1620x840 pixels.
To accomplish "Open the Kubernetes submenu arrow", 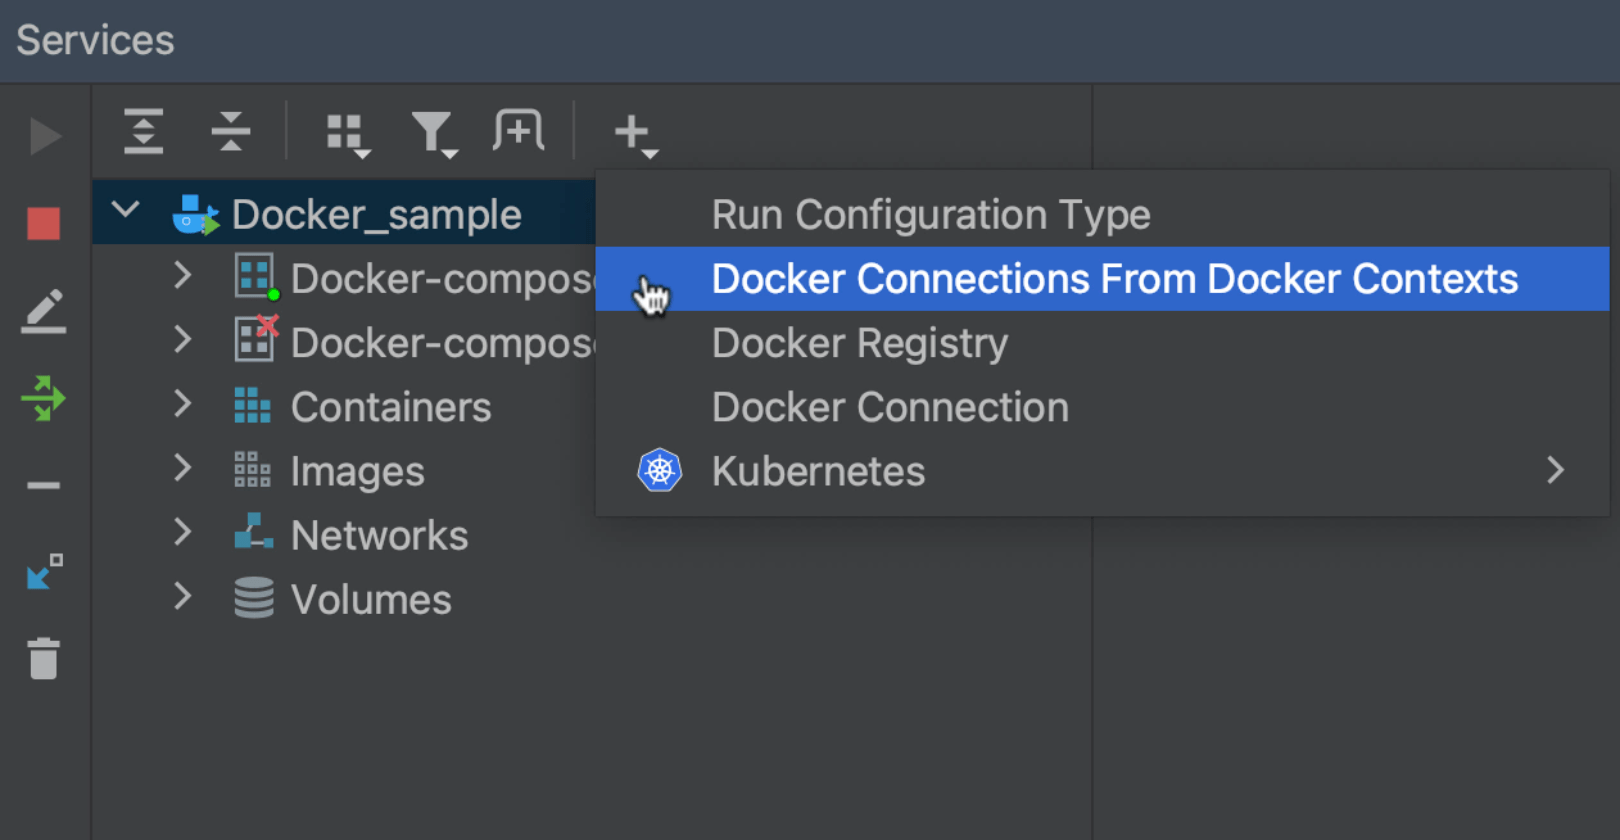I will 1554,470.
